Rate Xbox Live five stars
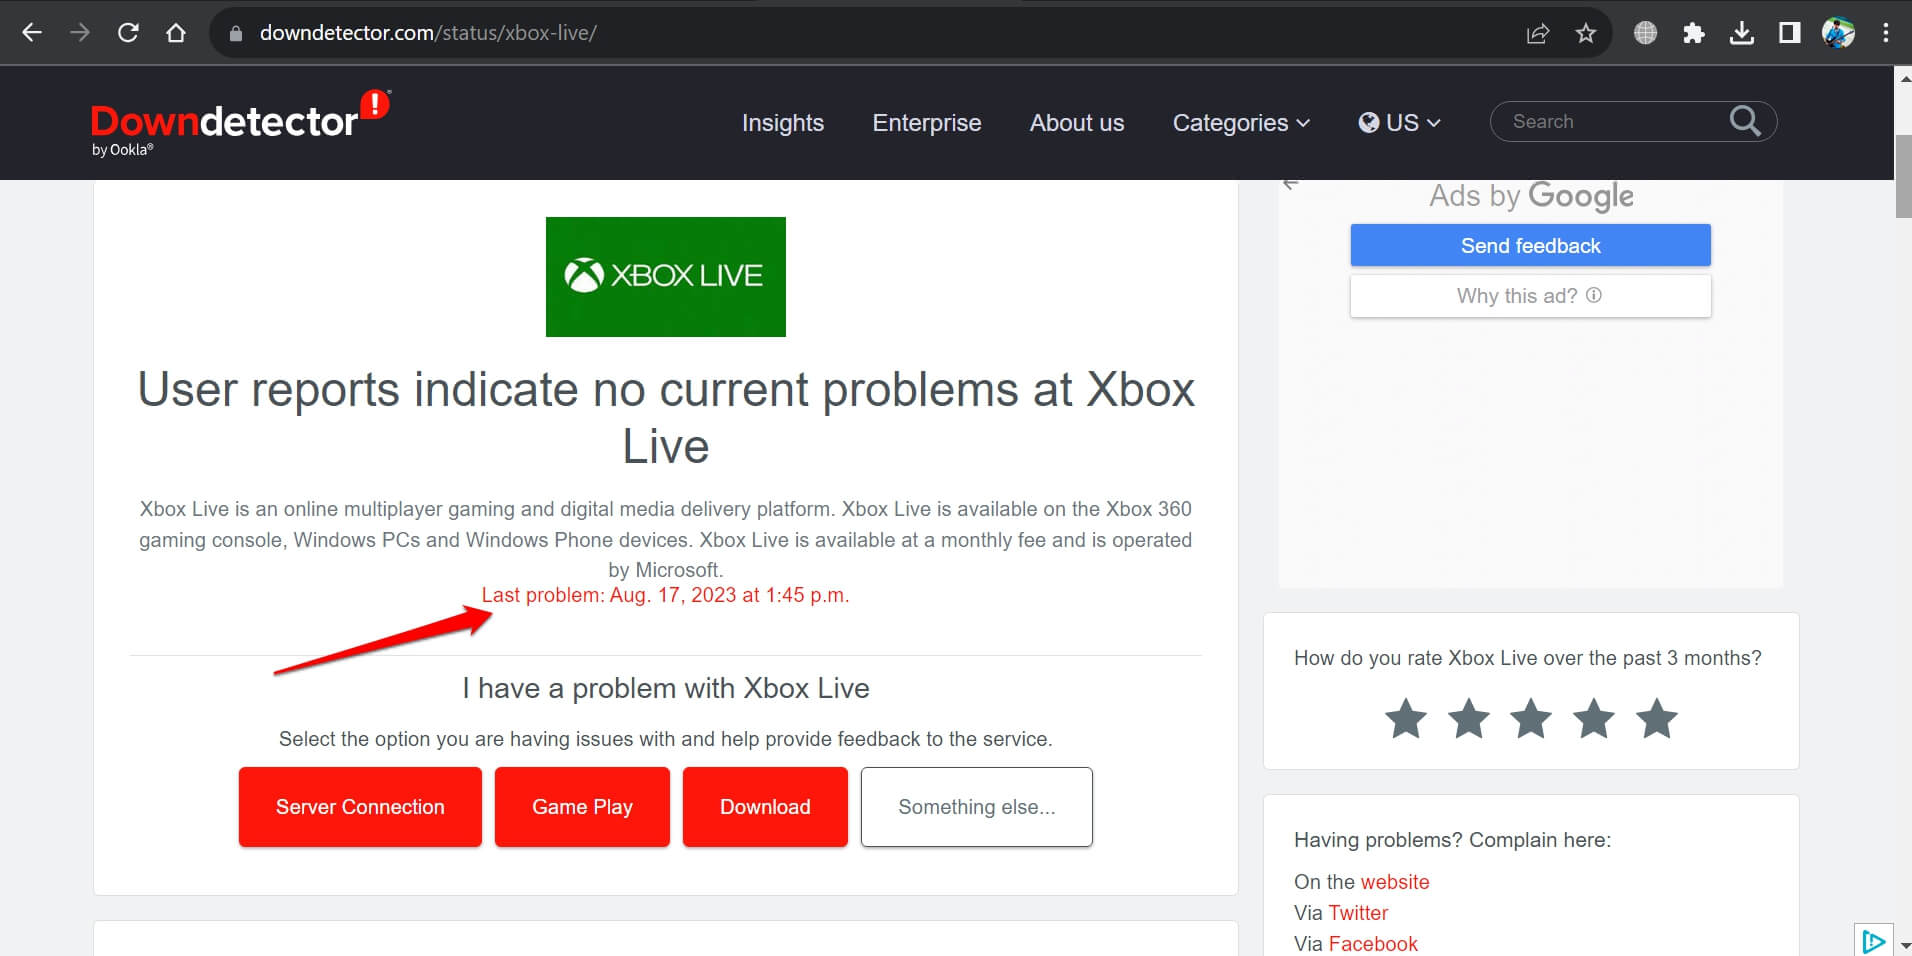This screenshot has height=956, width=1912. [x=1657, y=719]
